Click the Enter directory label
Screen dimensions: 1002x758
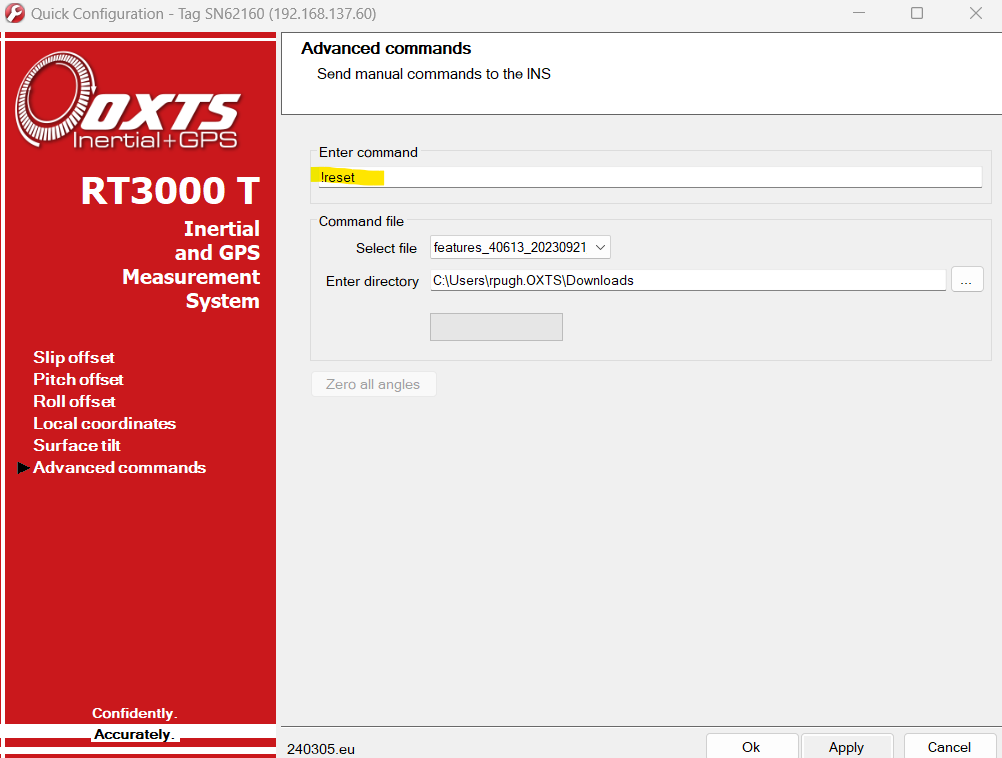click(x=372, y=281)
